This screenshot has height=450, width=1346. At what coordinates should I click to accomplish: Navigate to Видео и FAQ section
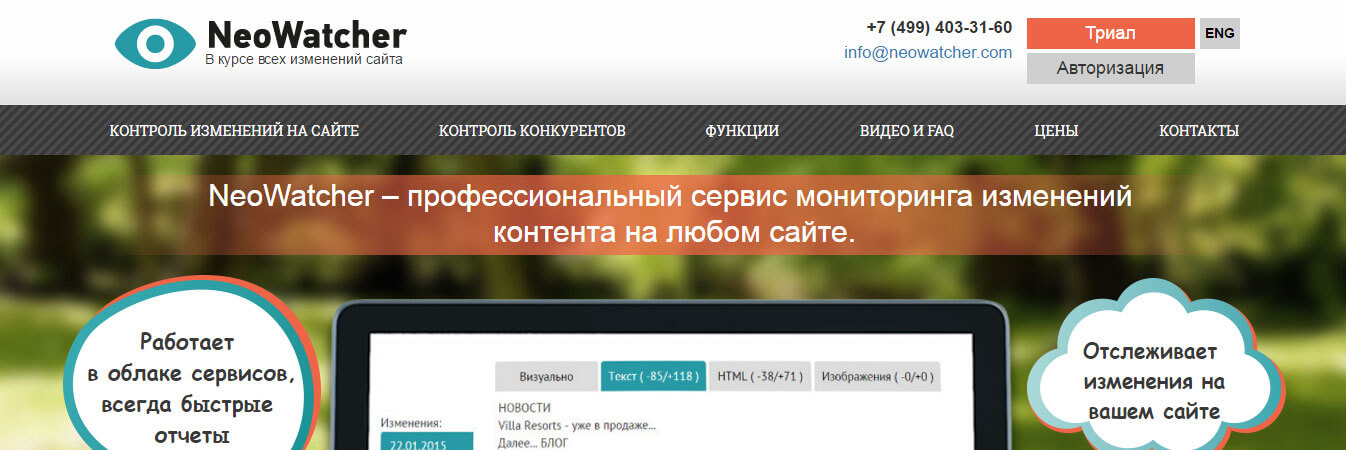click(x=906, y=131)
